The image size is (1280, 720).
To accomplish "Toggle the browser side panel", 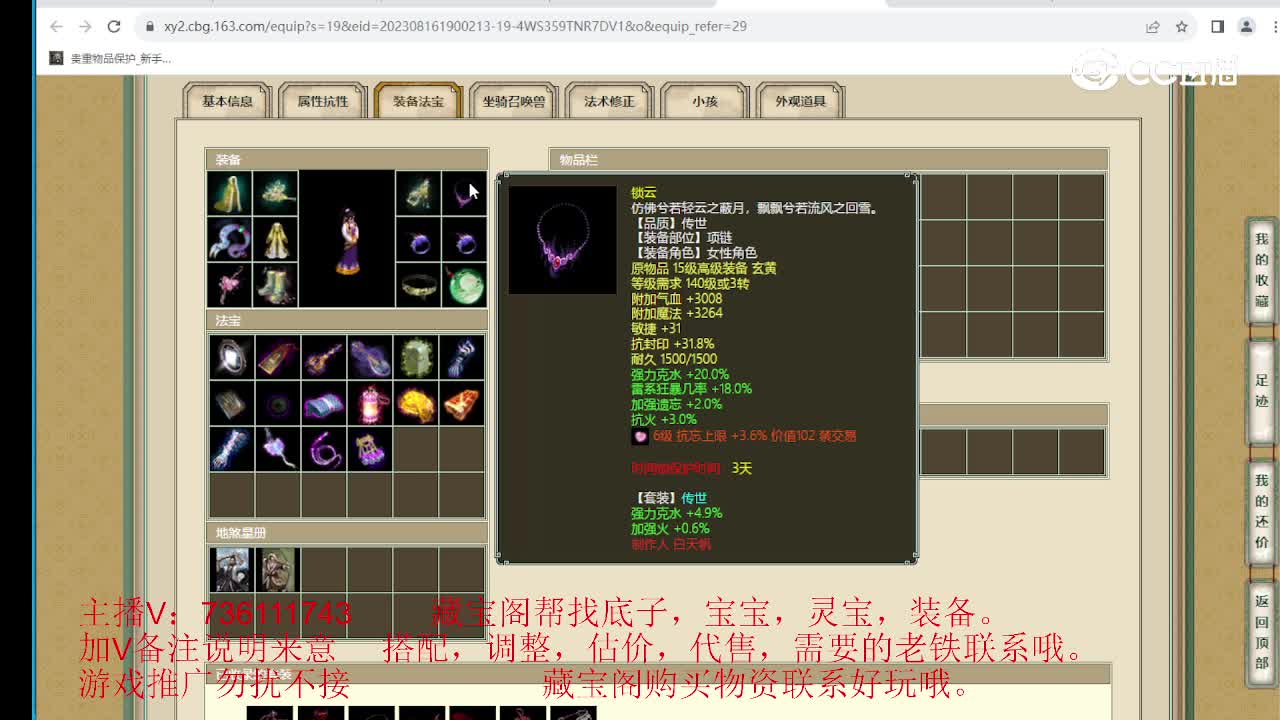I will tap(1217, 27).
